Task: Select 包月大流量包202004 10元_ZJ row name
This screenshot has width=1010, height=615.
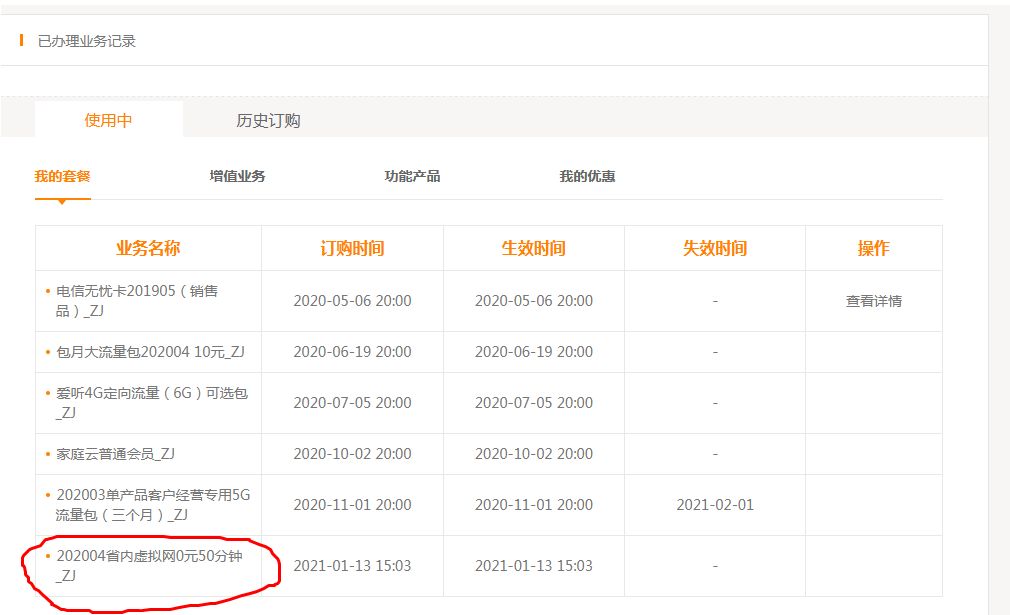Action: pyautogui.click(x=150, y=352)
